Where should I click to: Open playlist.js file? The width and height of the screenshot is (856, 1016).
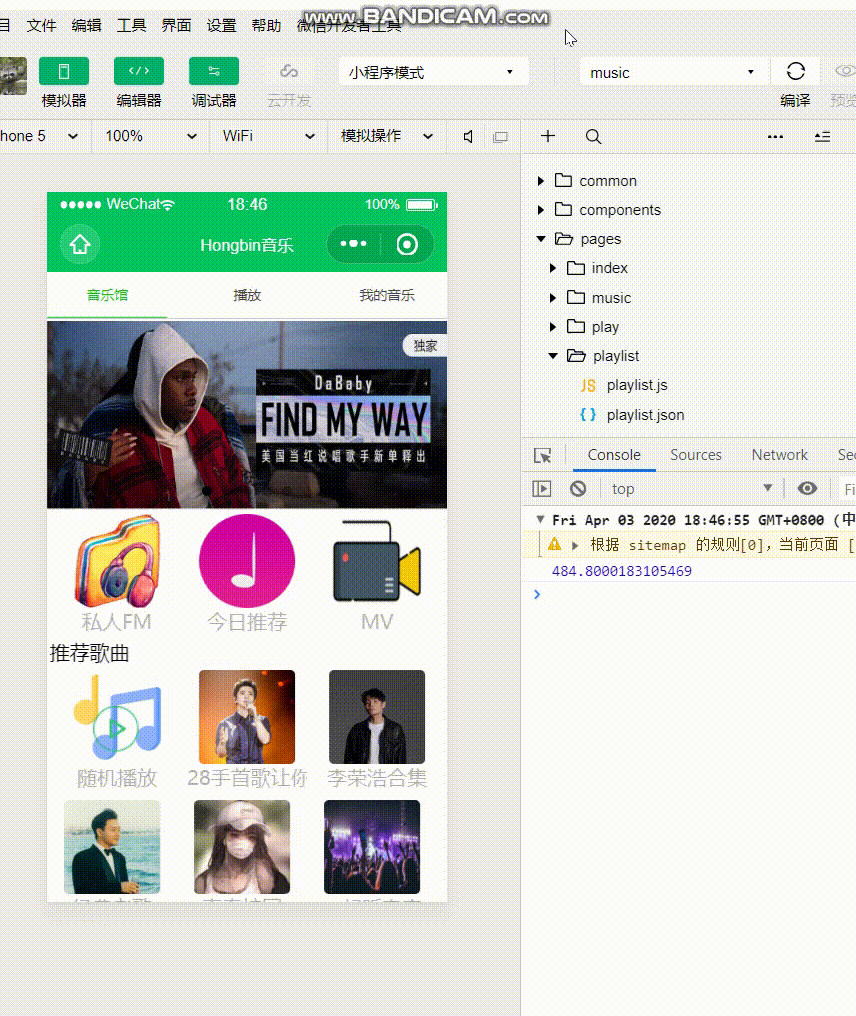point(636,386)
